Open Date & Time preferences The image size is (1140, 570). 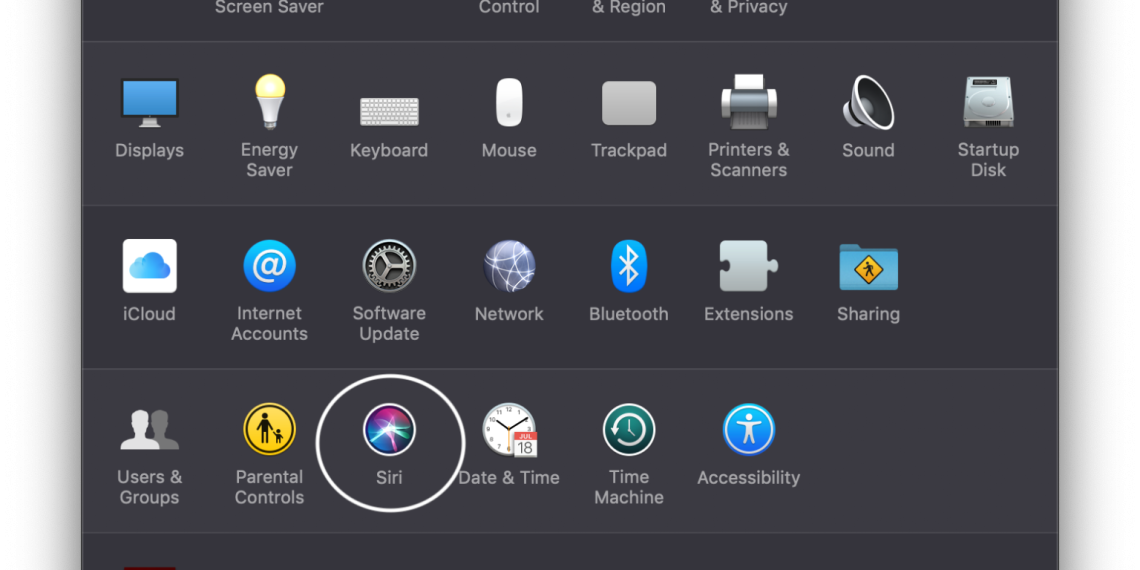click(509, 430)
